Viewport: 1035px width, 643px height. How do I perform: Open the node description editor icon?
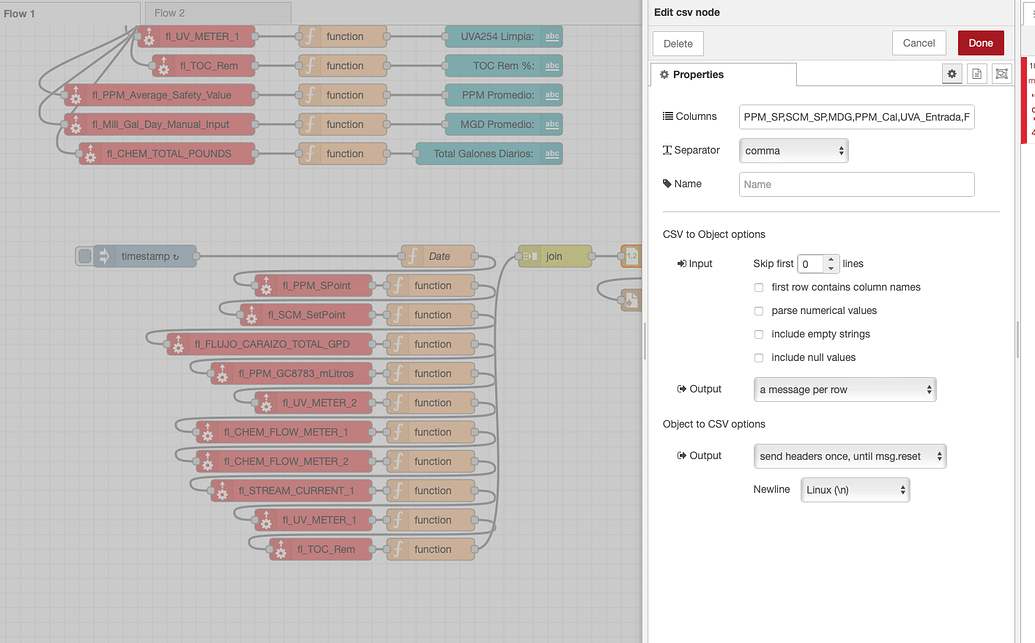click(x=976, y=73)
